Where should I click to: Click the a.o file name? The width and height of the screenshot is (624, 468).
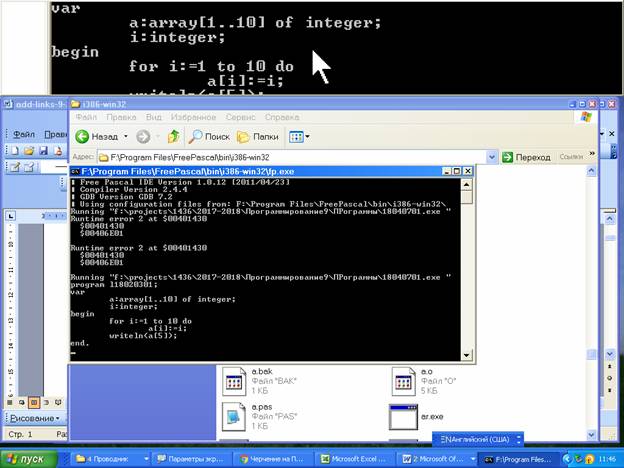(427, 371)
